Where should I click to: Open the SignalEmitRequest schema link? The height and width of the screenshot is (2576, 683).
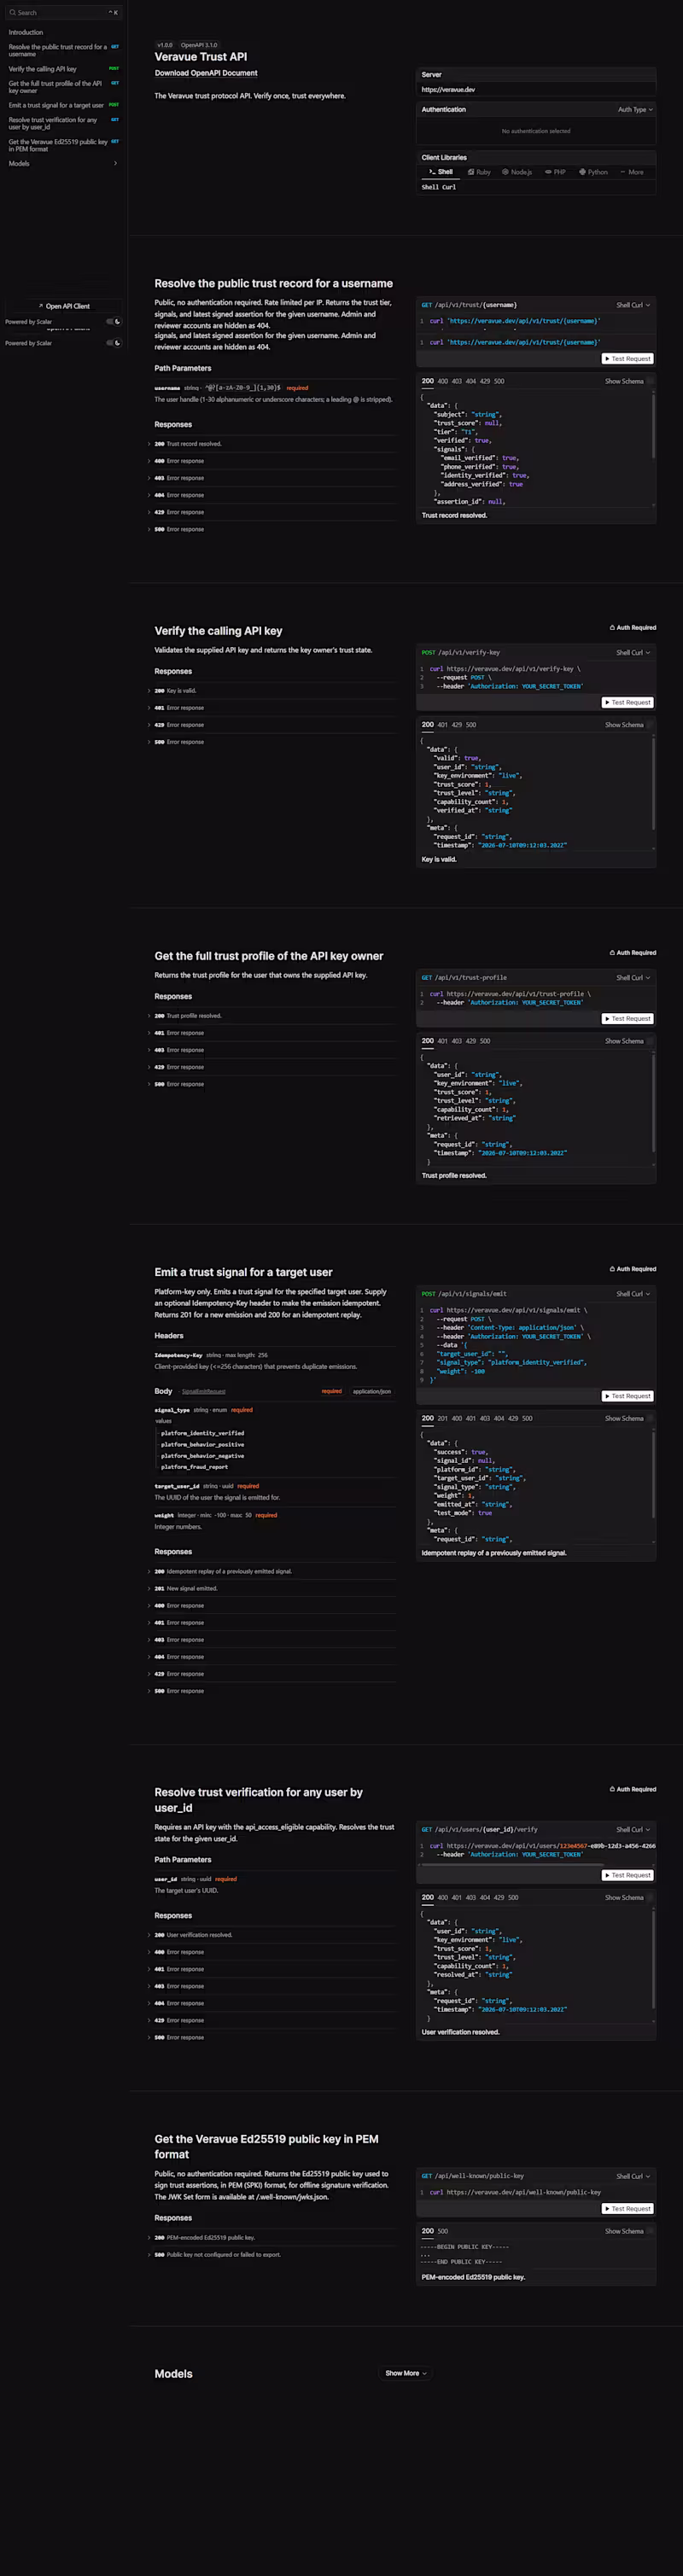[203, 1391]
